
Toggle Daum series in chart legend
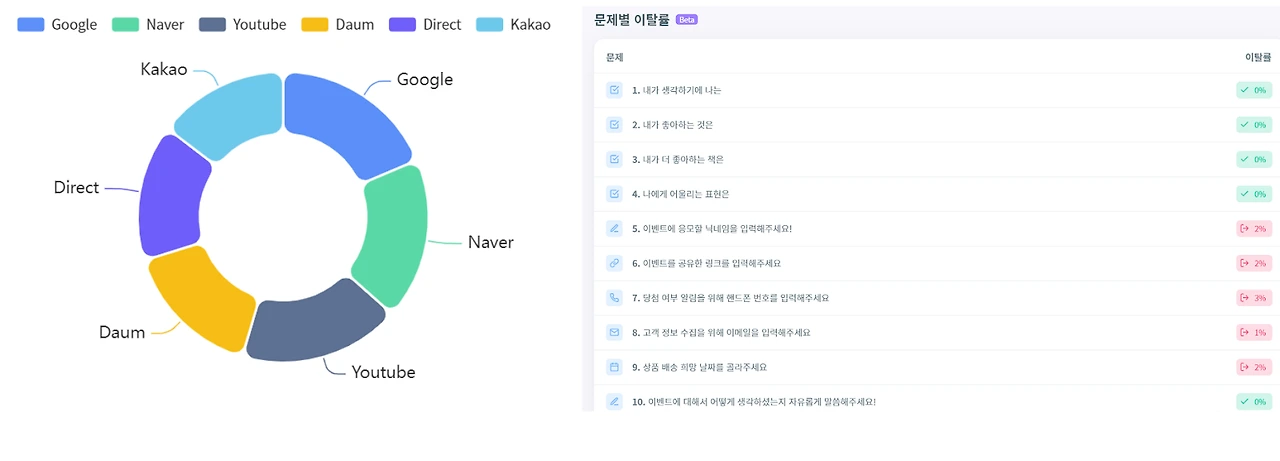(x=338, y=24)
